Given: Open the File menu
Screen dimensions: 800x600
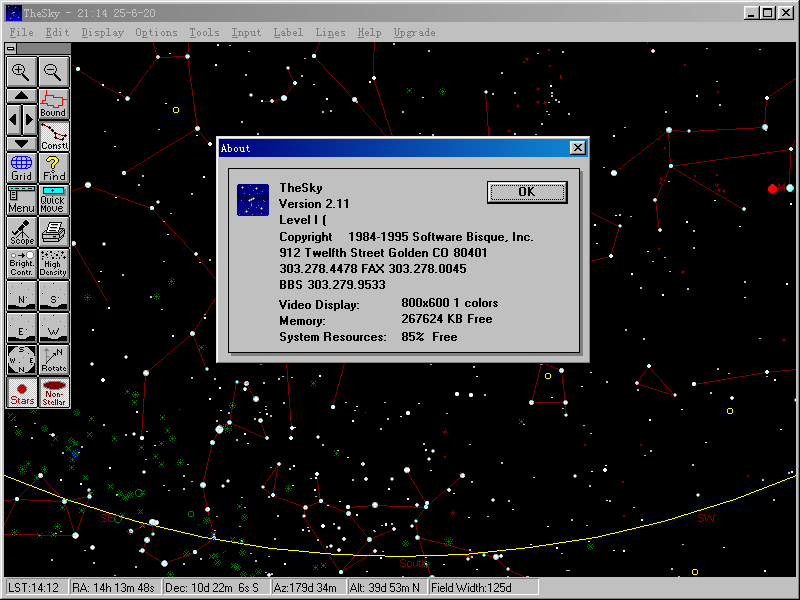Looking at the screenshot, I should point(21,33).
